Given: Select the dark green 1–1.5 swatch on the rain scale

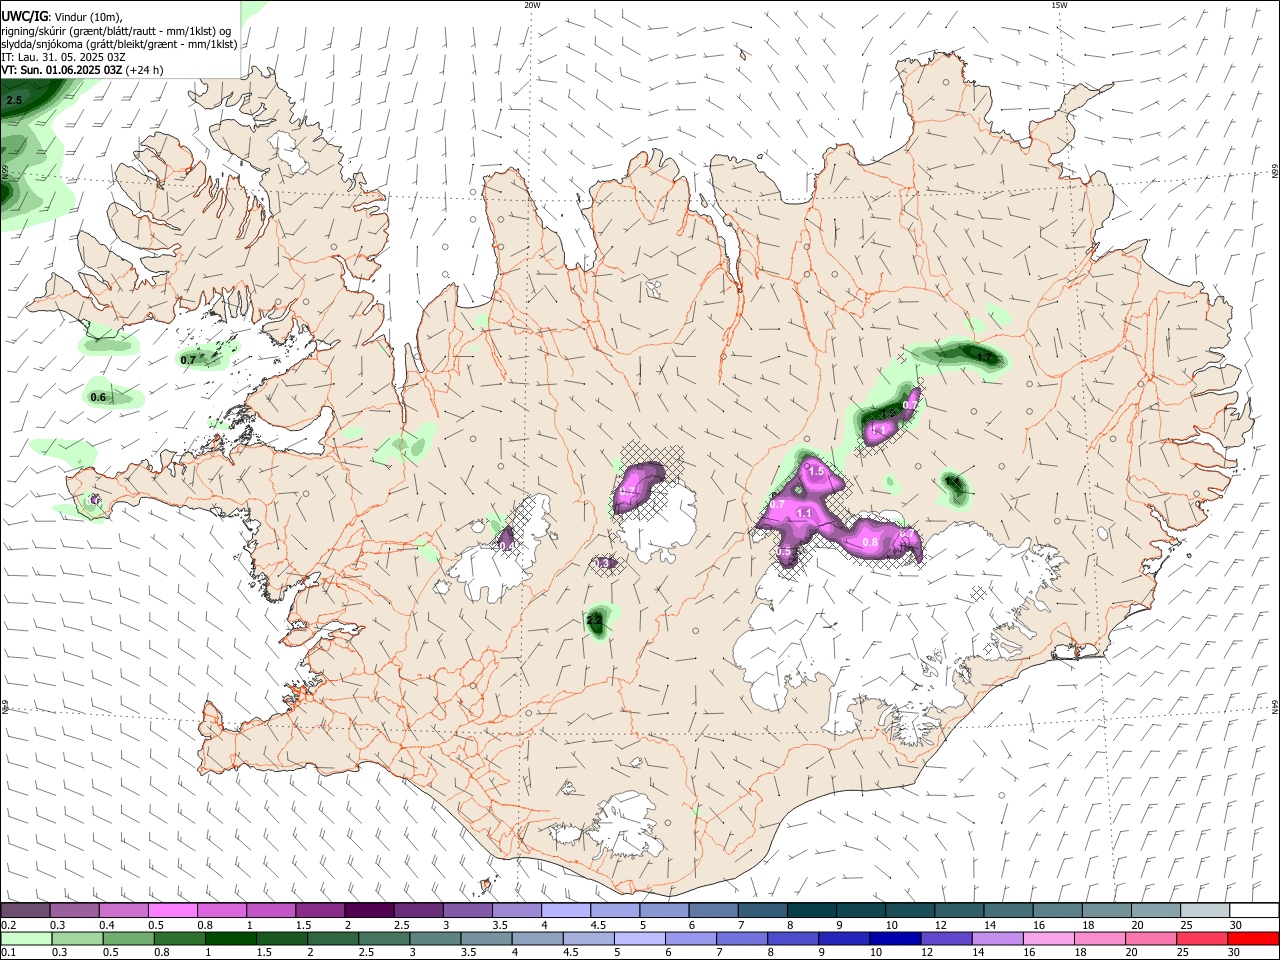Looking at the screenshot, I should 230,938.
